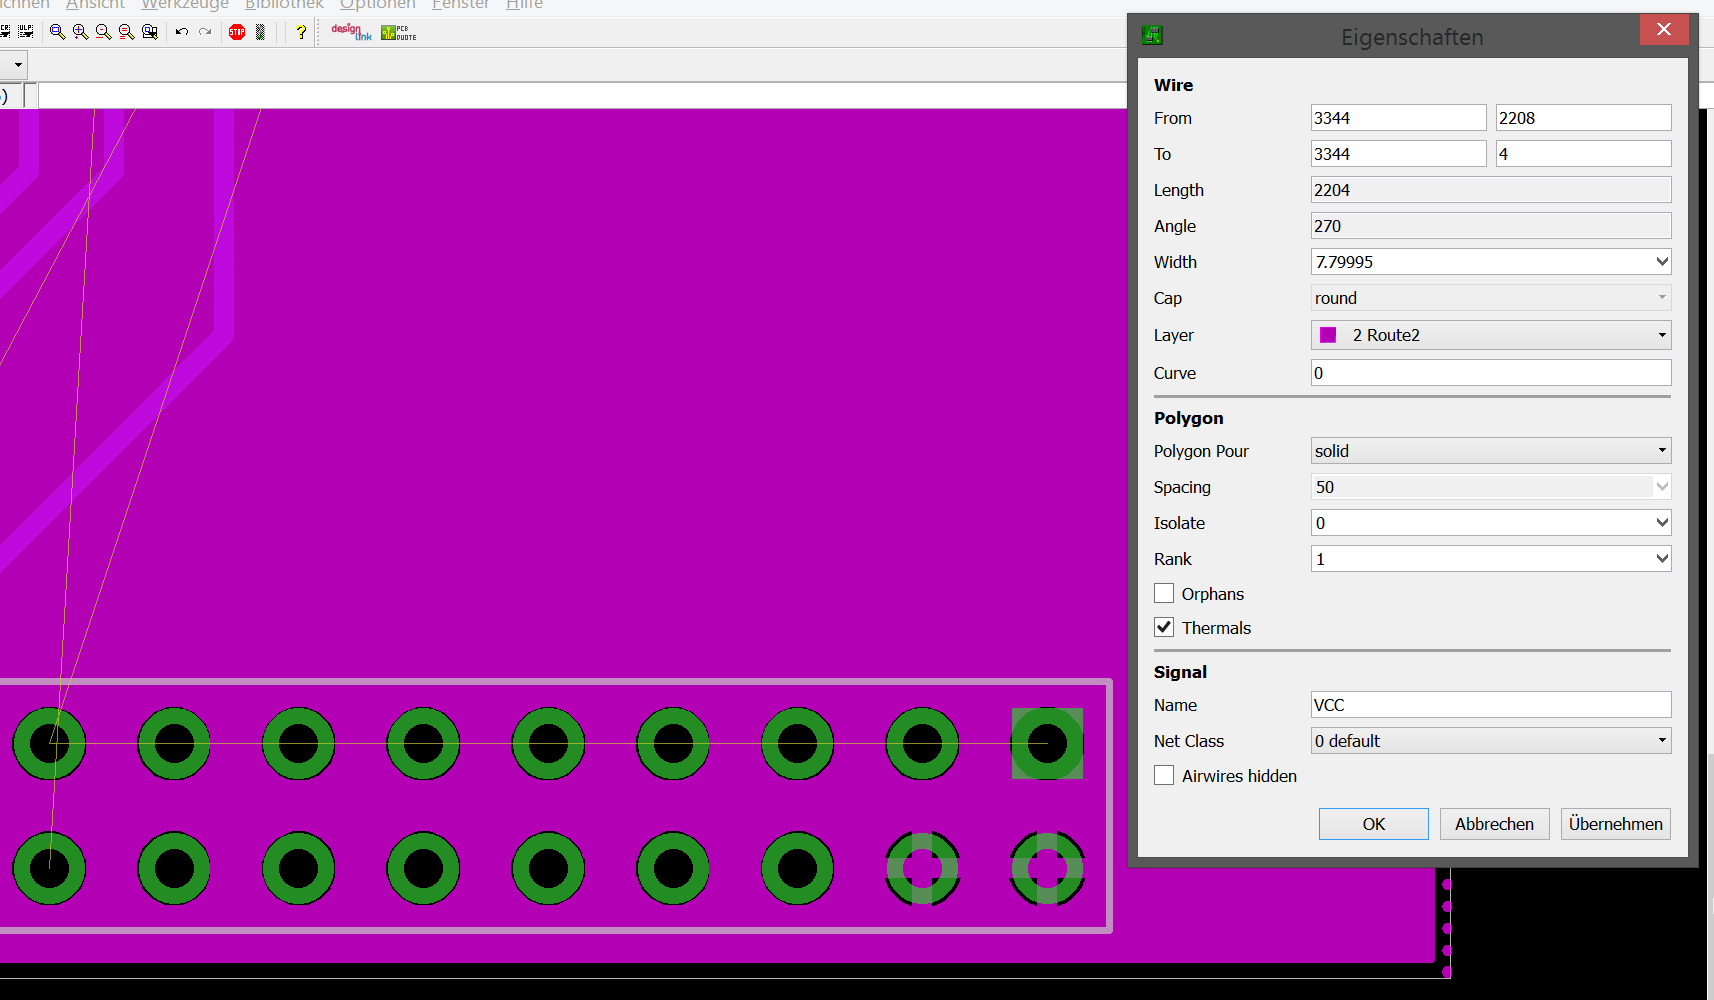The height and width of the screenshot is (1000, 1714).
Task: Open the Spacing dropdown
Action: (x=1662, y=487)
